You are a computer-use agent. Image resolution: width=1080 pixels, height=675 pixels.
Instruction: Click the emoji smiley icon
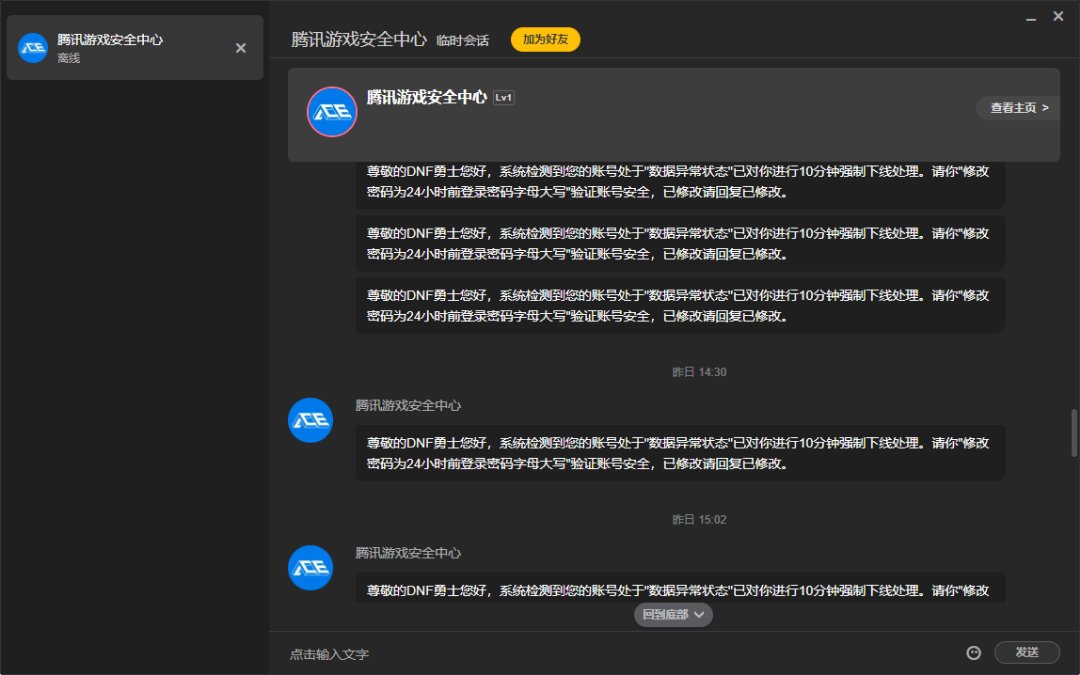click(973, 652)
